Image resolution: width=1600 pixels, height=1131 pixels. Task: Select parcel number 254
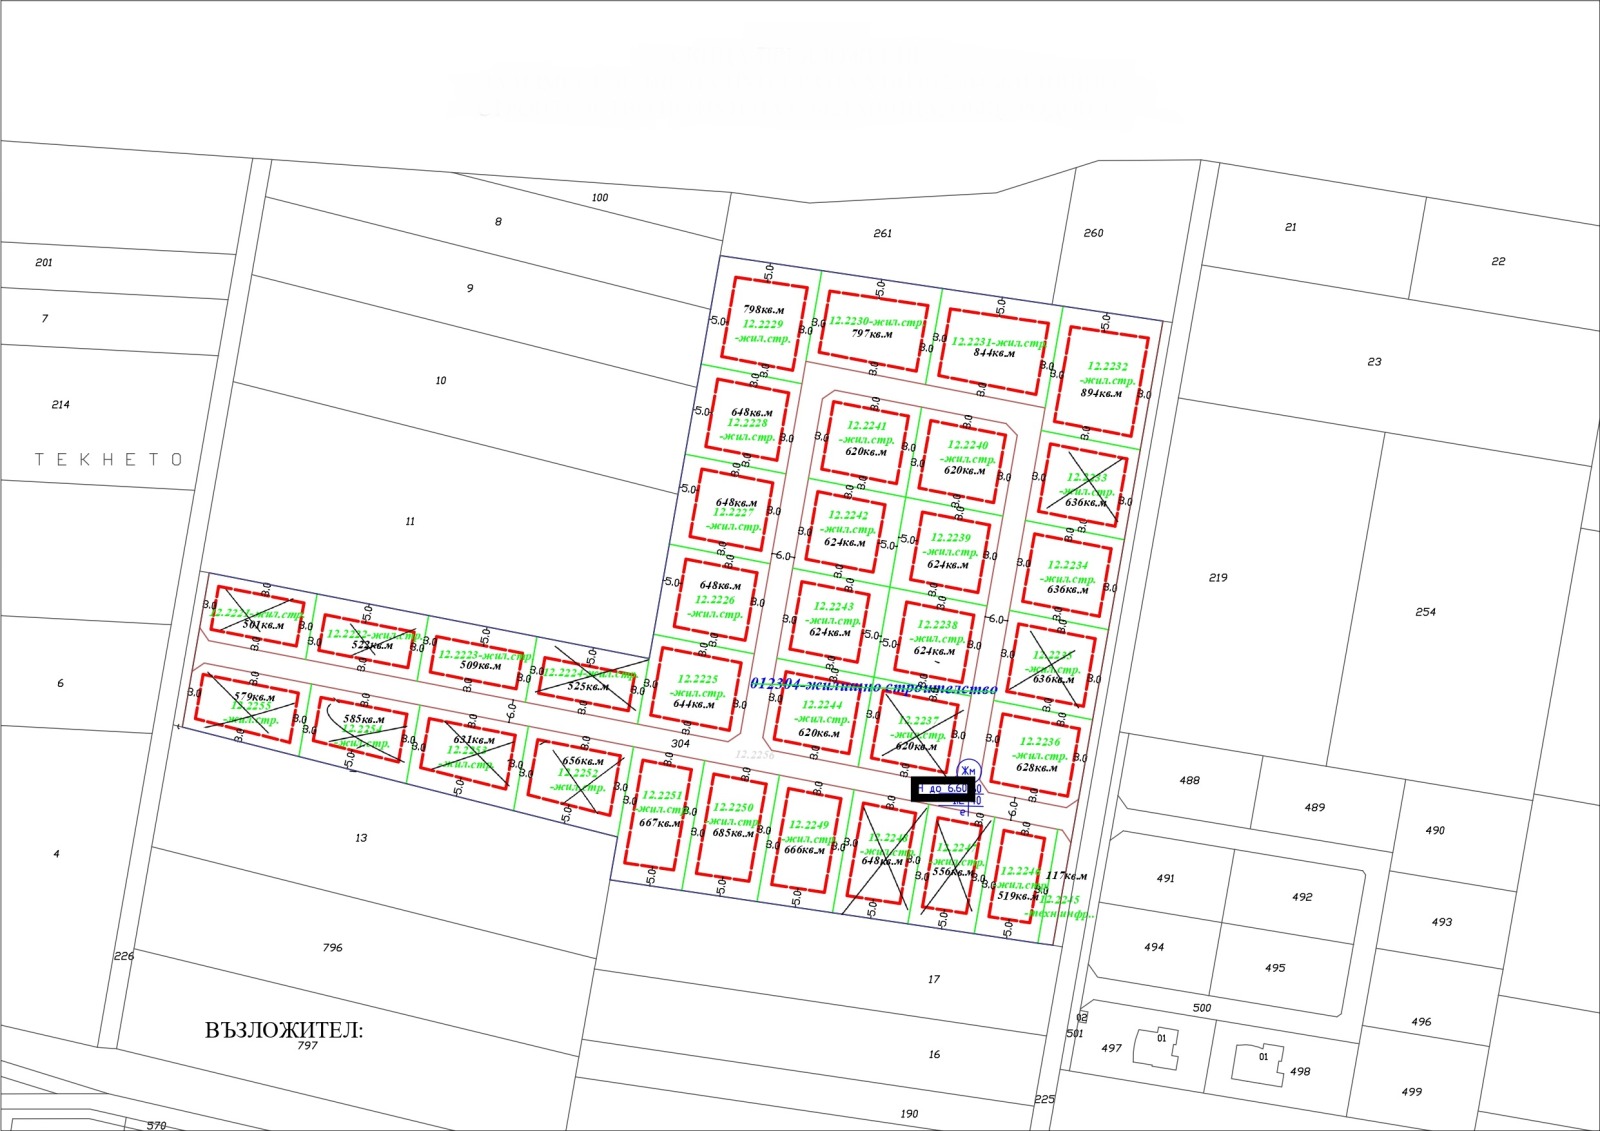tap(1425, 612)
